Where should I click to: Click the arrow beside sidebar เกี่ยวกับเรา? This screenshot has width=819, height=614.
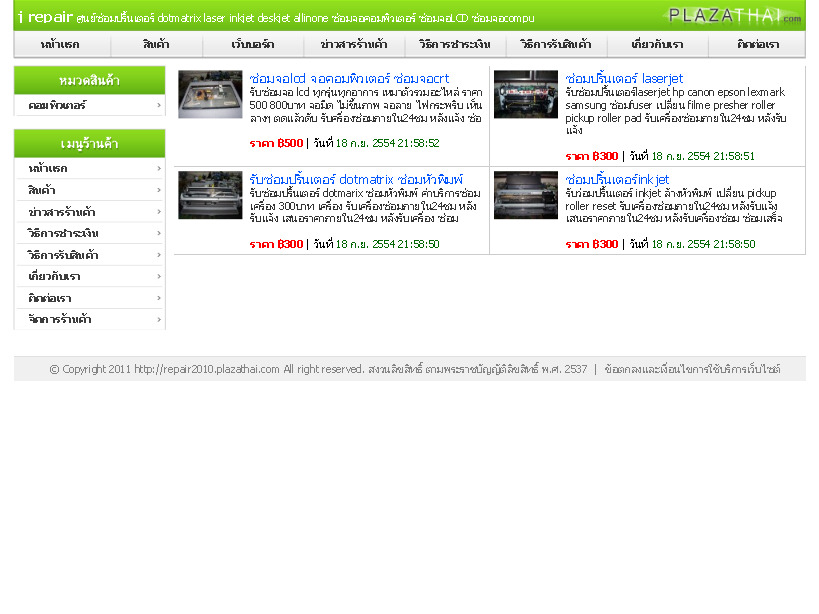tap(159, 277)
